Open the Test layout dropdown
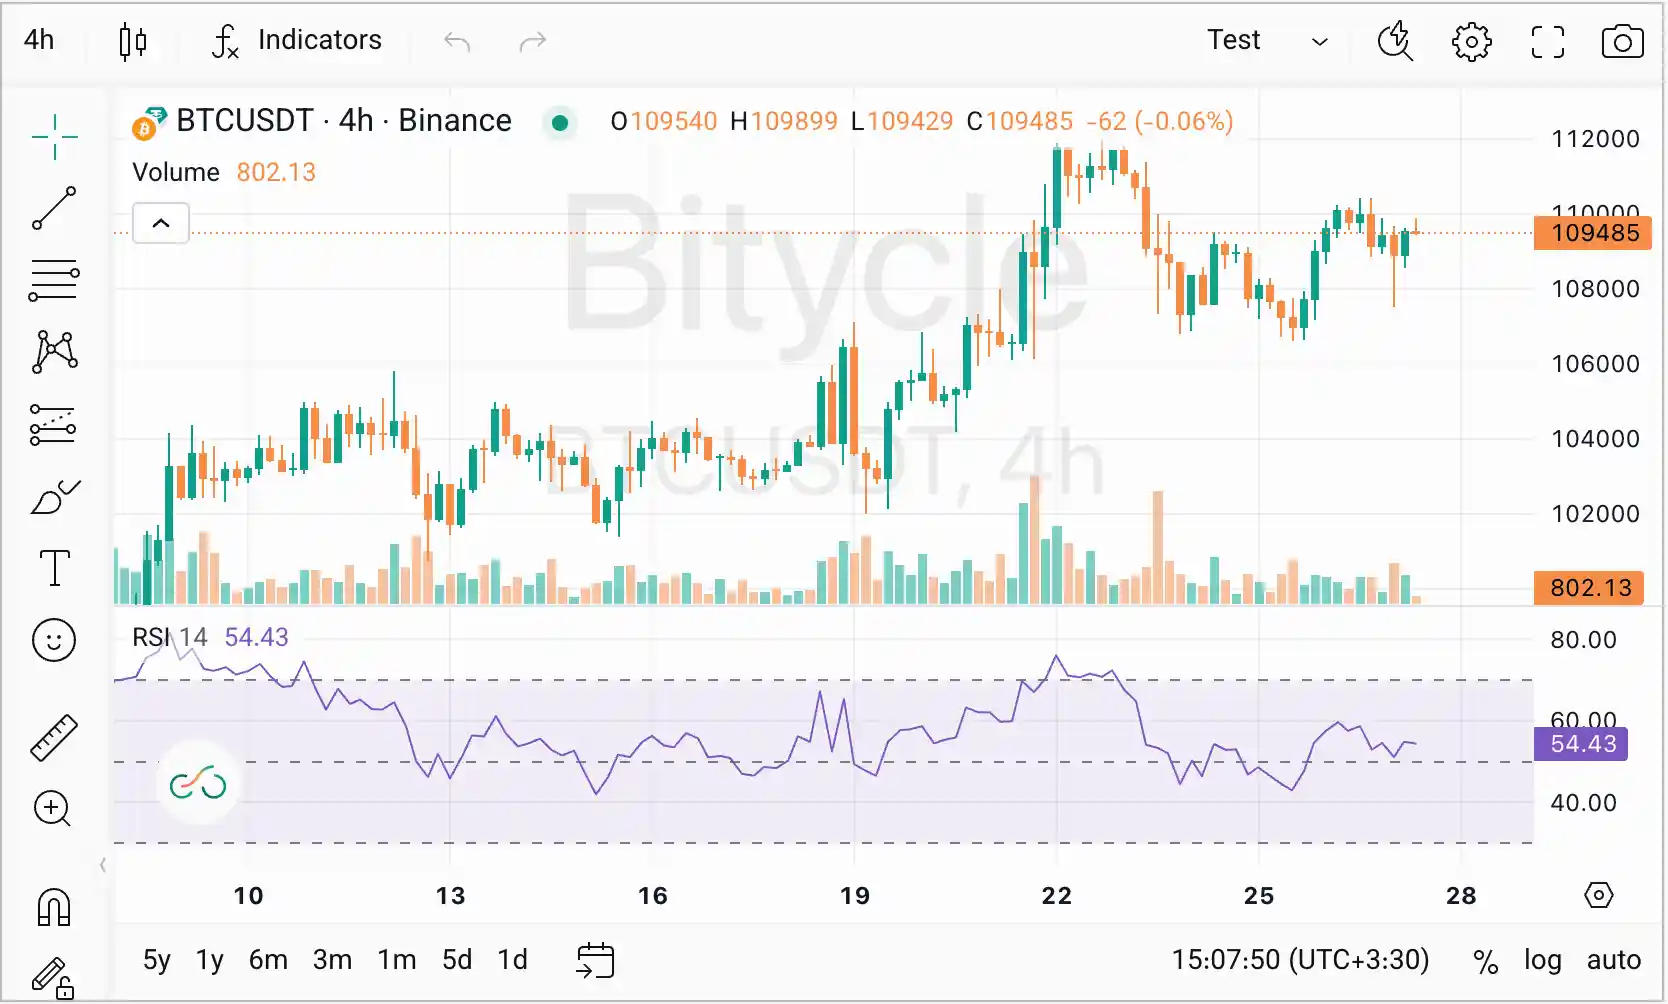This screenshot has height=1004, width=1668. [1266, 41]
